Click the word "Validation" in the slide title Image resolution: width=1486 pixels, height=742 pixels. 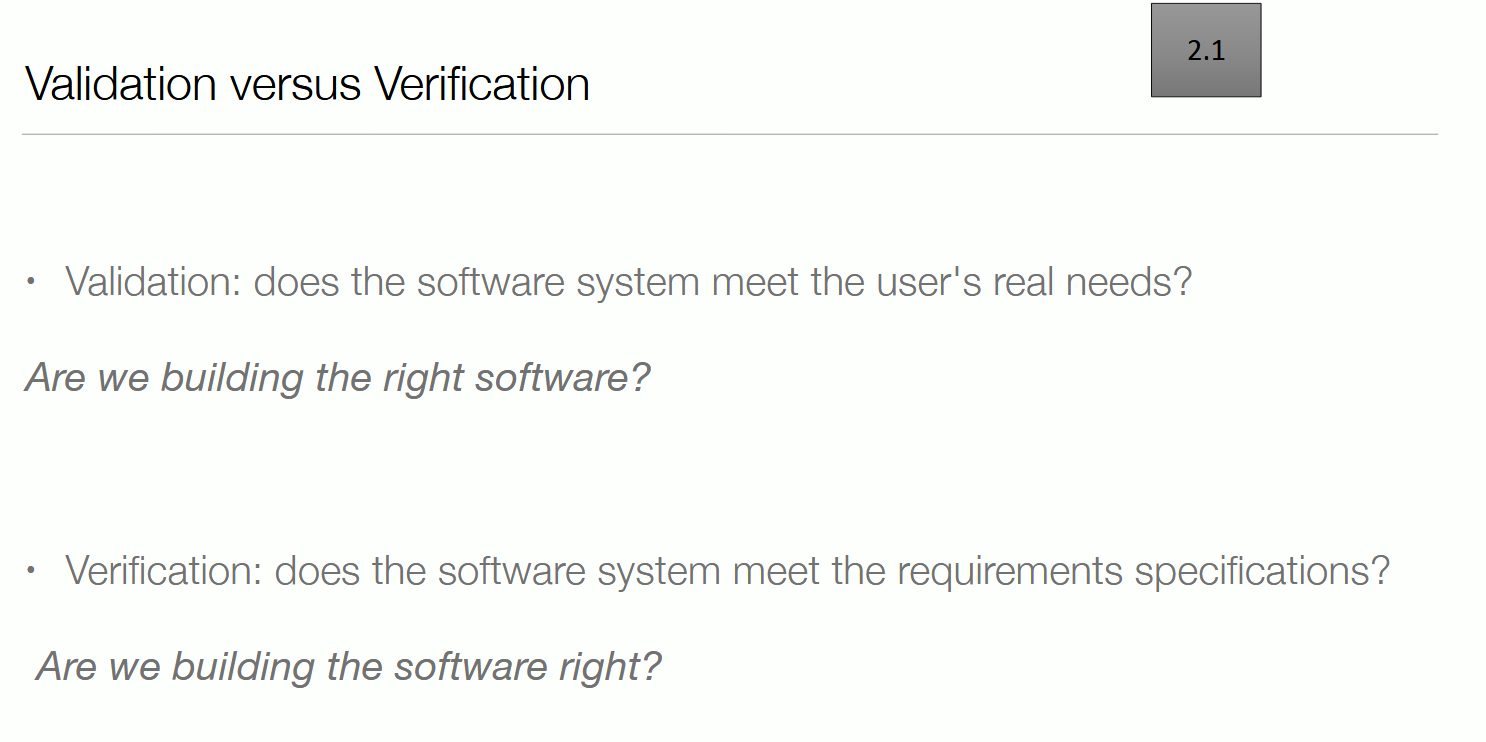[120, 84]
